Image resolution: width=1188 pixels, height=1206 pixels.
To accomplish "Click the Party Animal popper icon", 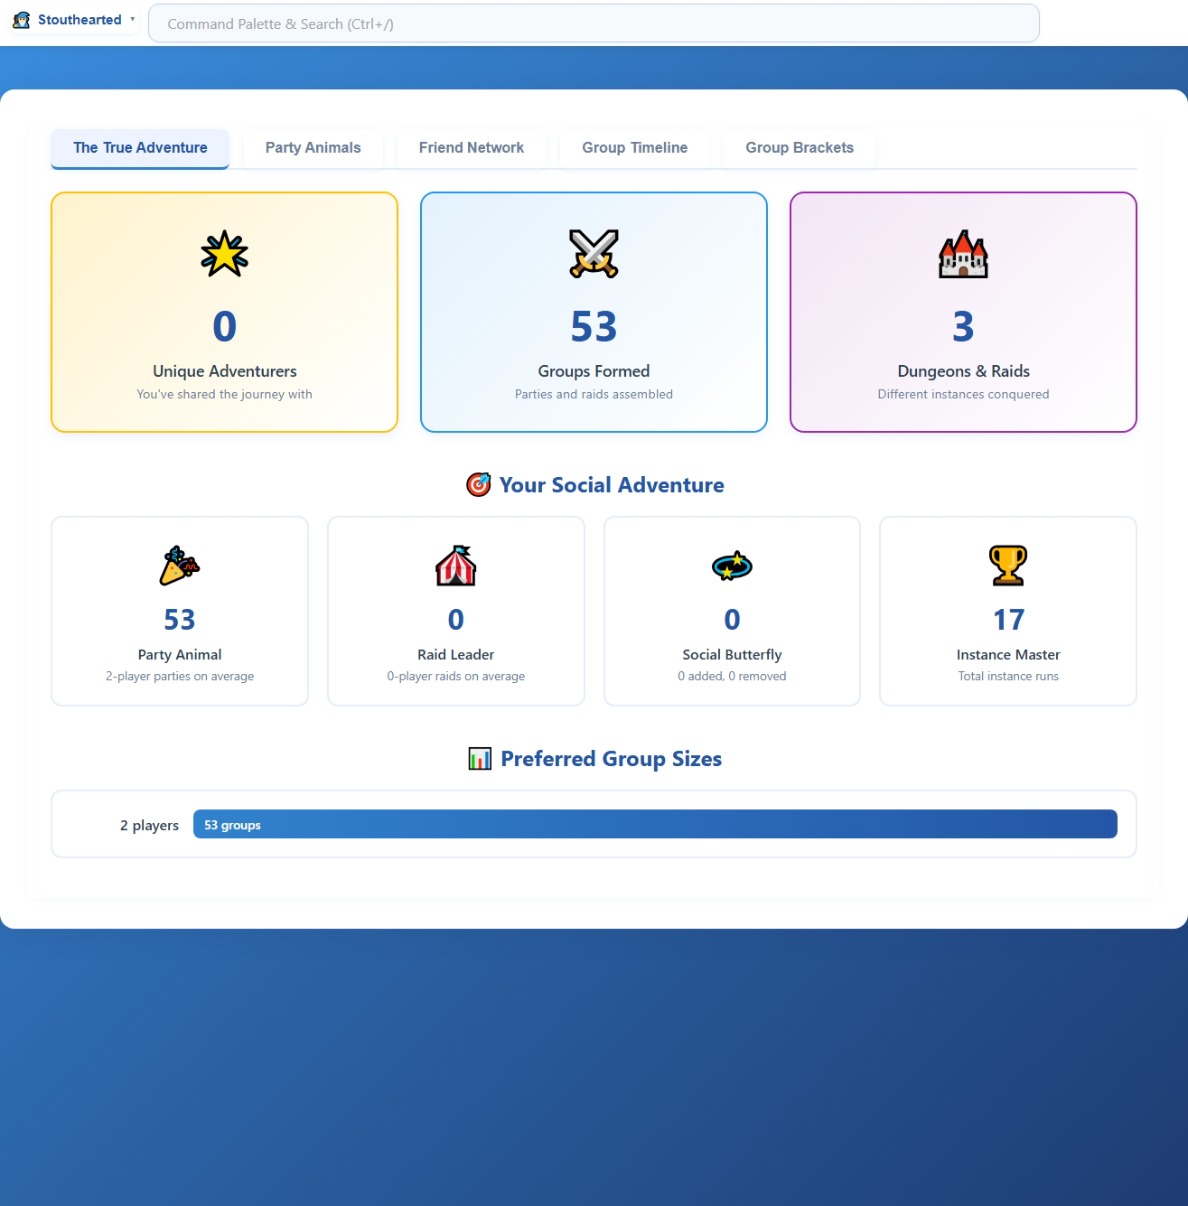I will pos(180,566).
